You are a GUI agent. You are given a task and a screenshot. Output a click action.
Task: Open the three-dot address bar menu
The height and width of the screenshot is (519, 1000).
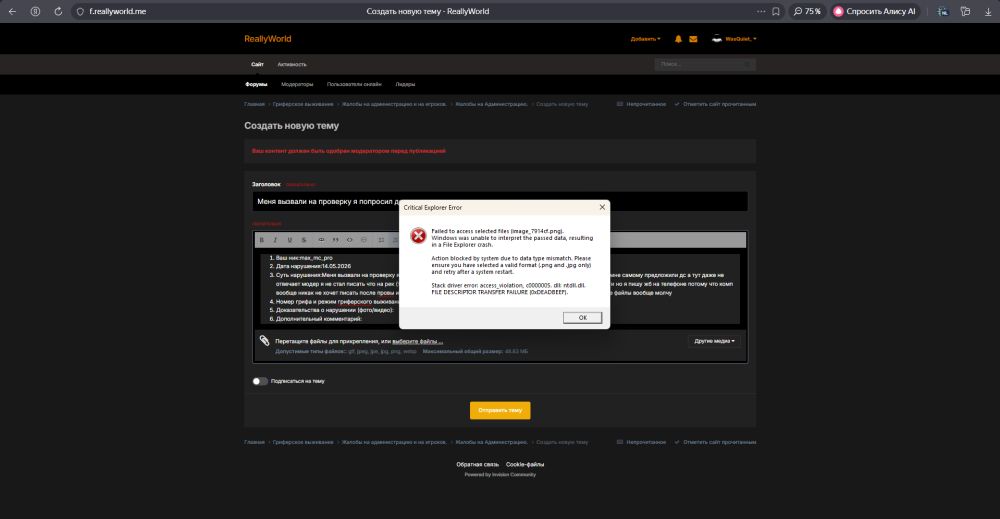tap(761, 11)
